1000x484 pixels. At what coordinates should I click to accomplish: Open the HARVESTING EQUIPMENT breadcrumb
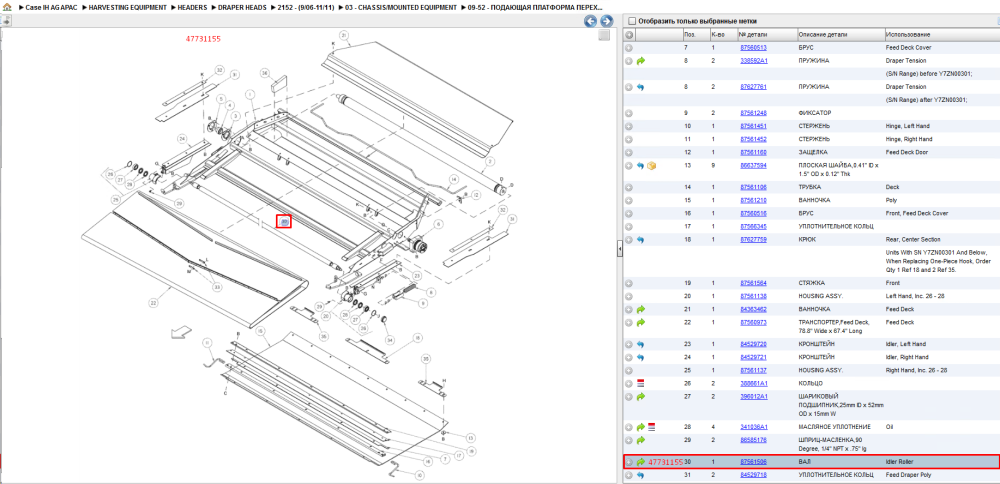128,7
